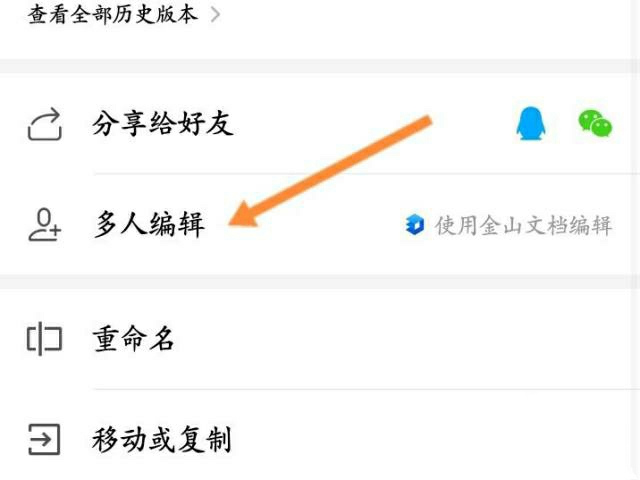Share via the QQ penguin icon

531,123
